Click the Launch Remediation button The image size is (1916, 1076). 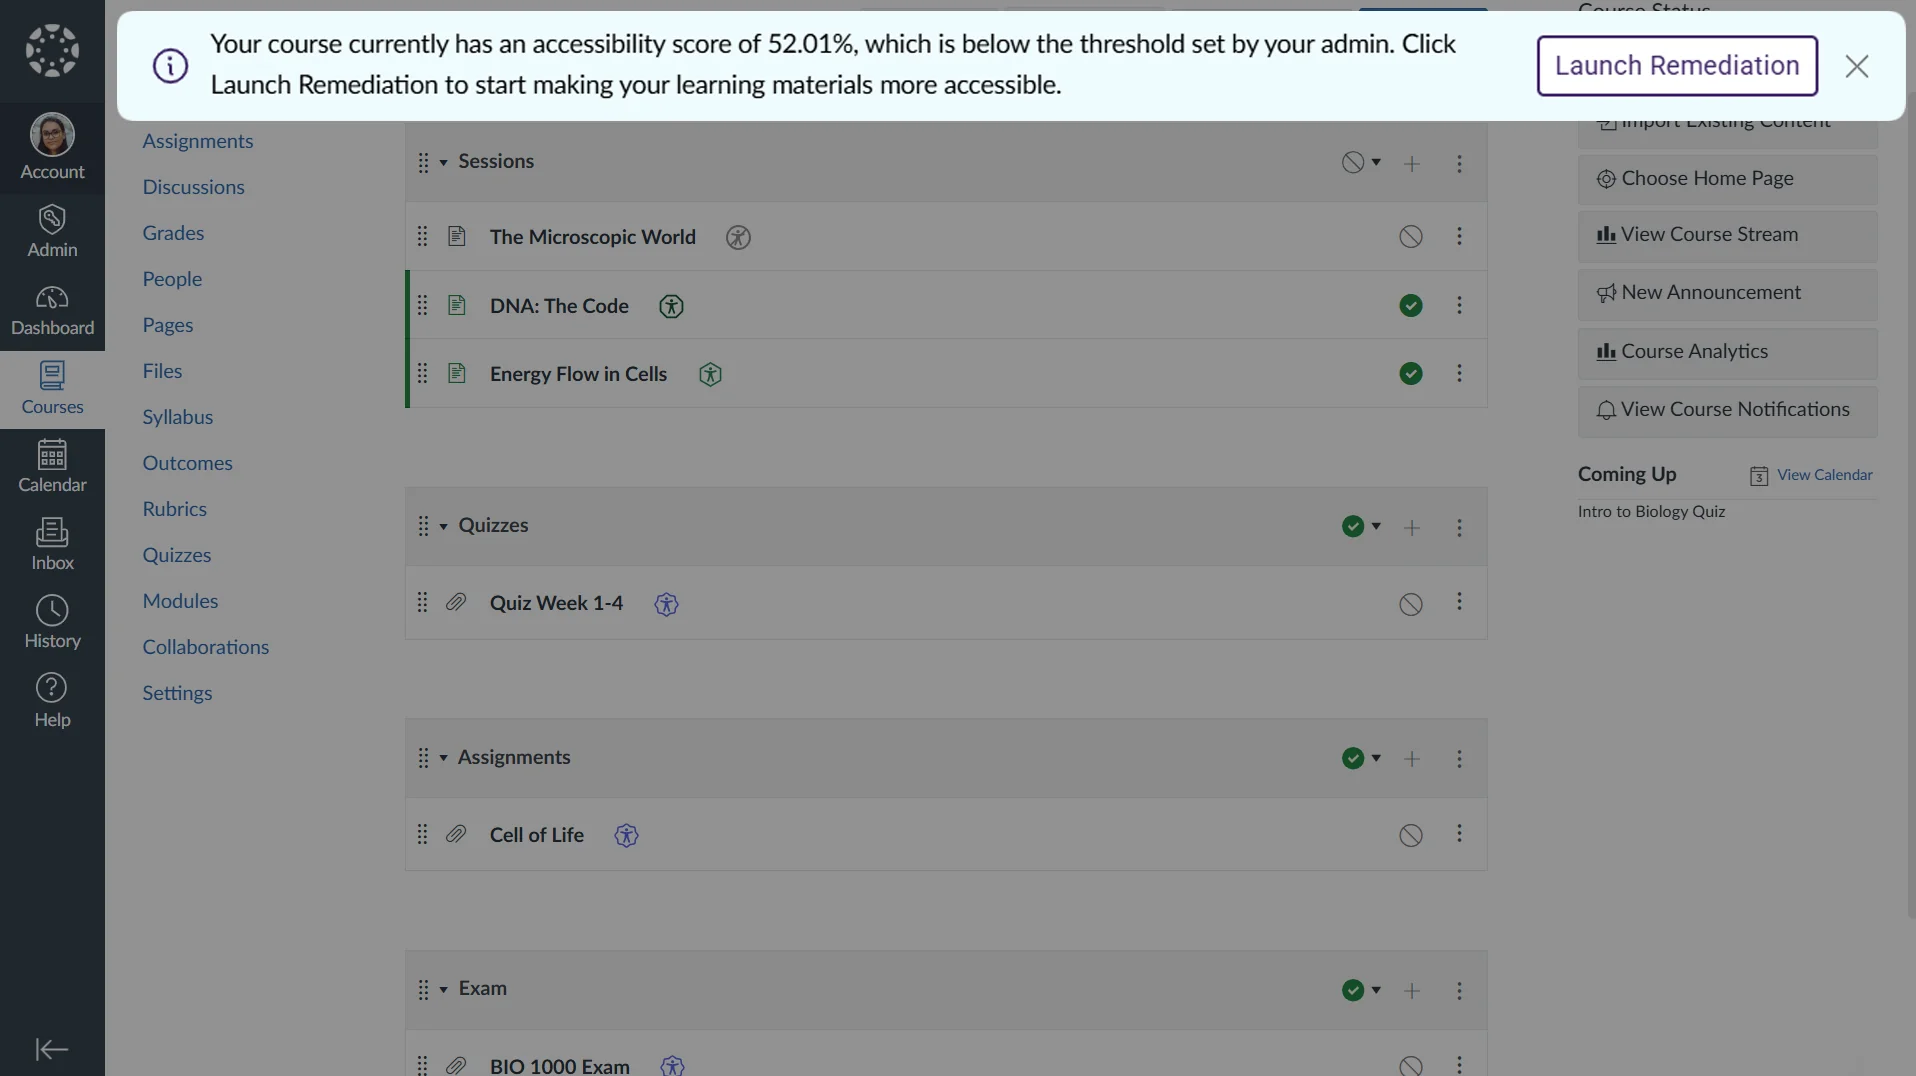click(x=1676, y=66)
